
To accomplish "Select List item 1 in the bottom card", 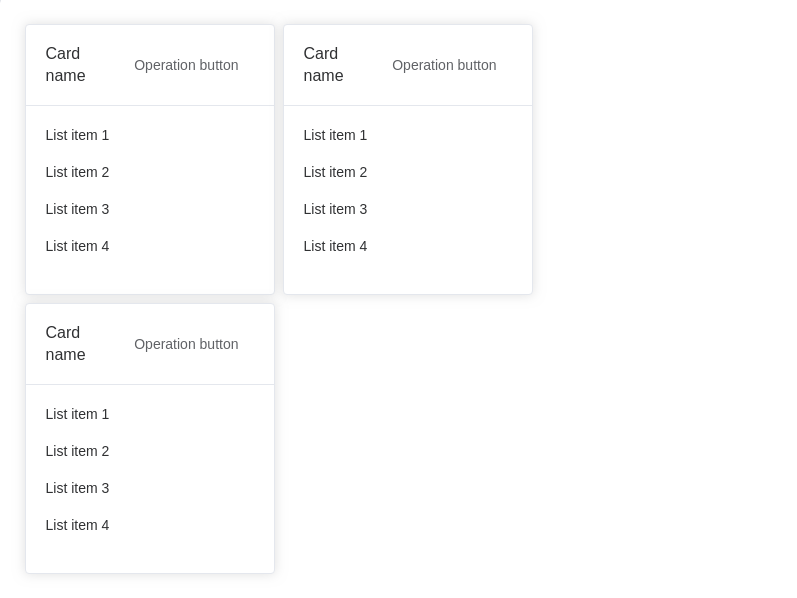I will (x=77, y=414).
